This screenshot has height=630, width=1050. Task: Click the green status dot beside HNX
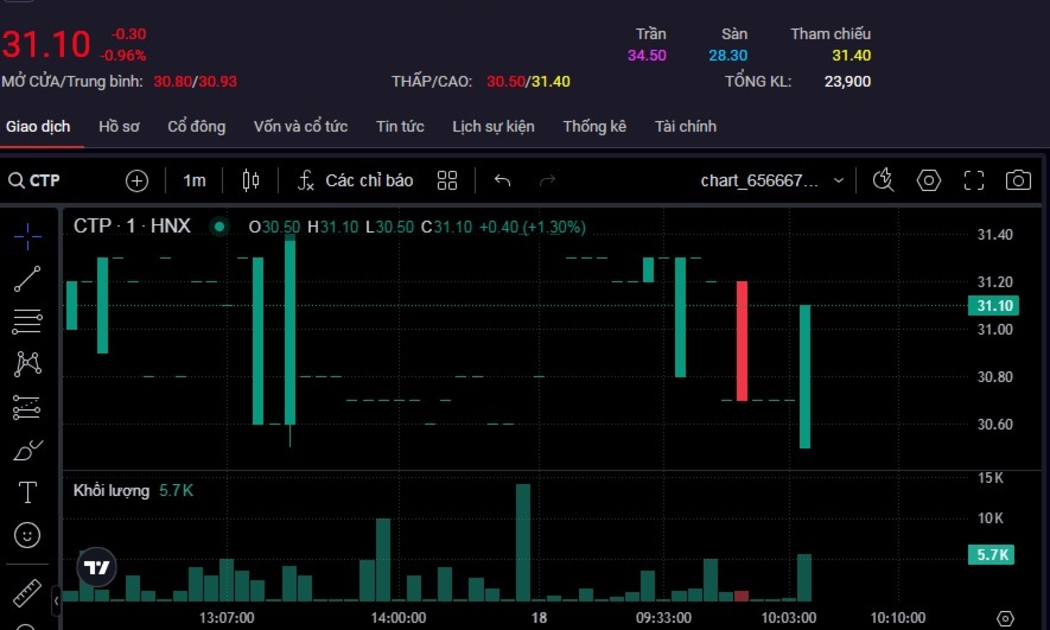[219, 227]
